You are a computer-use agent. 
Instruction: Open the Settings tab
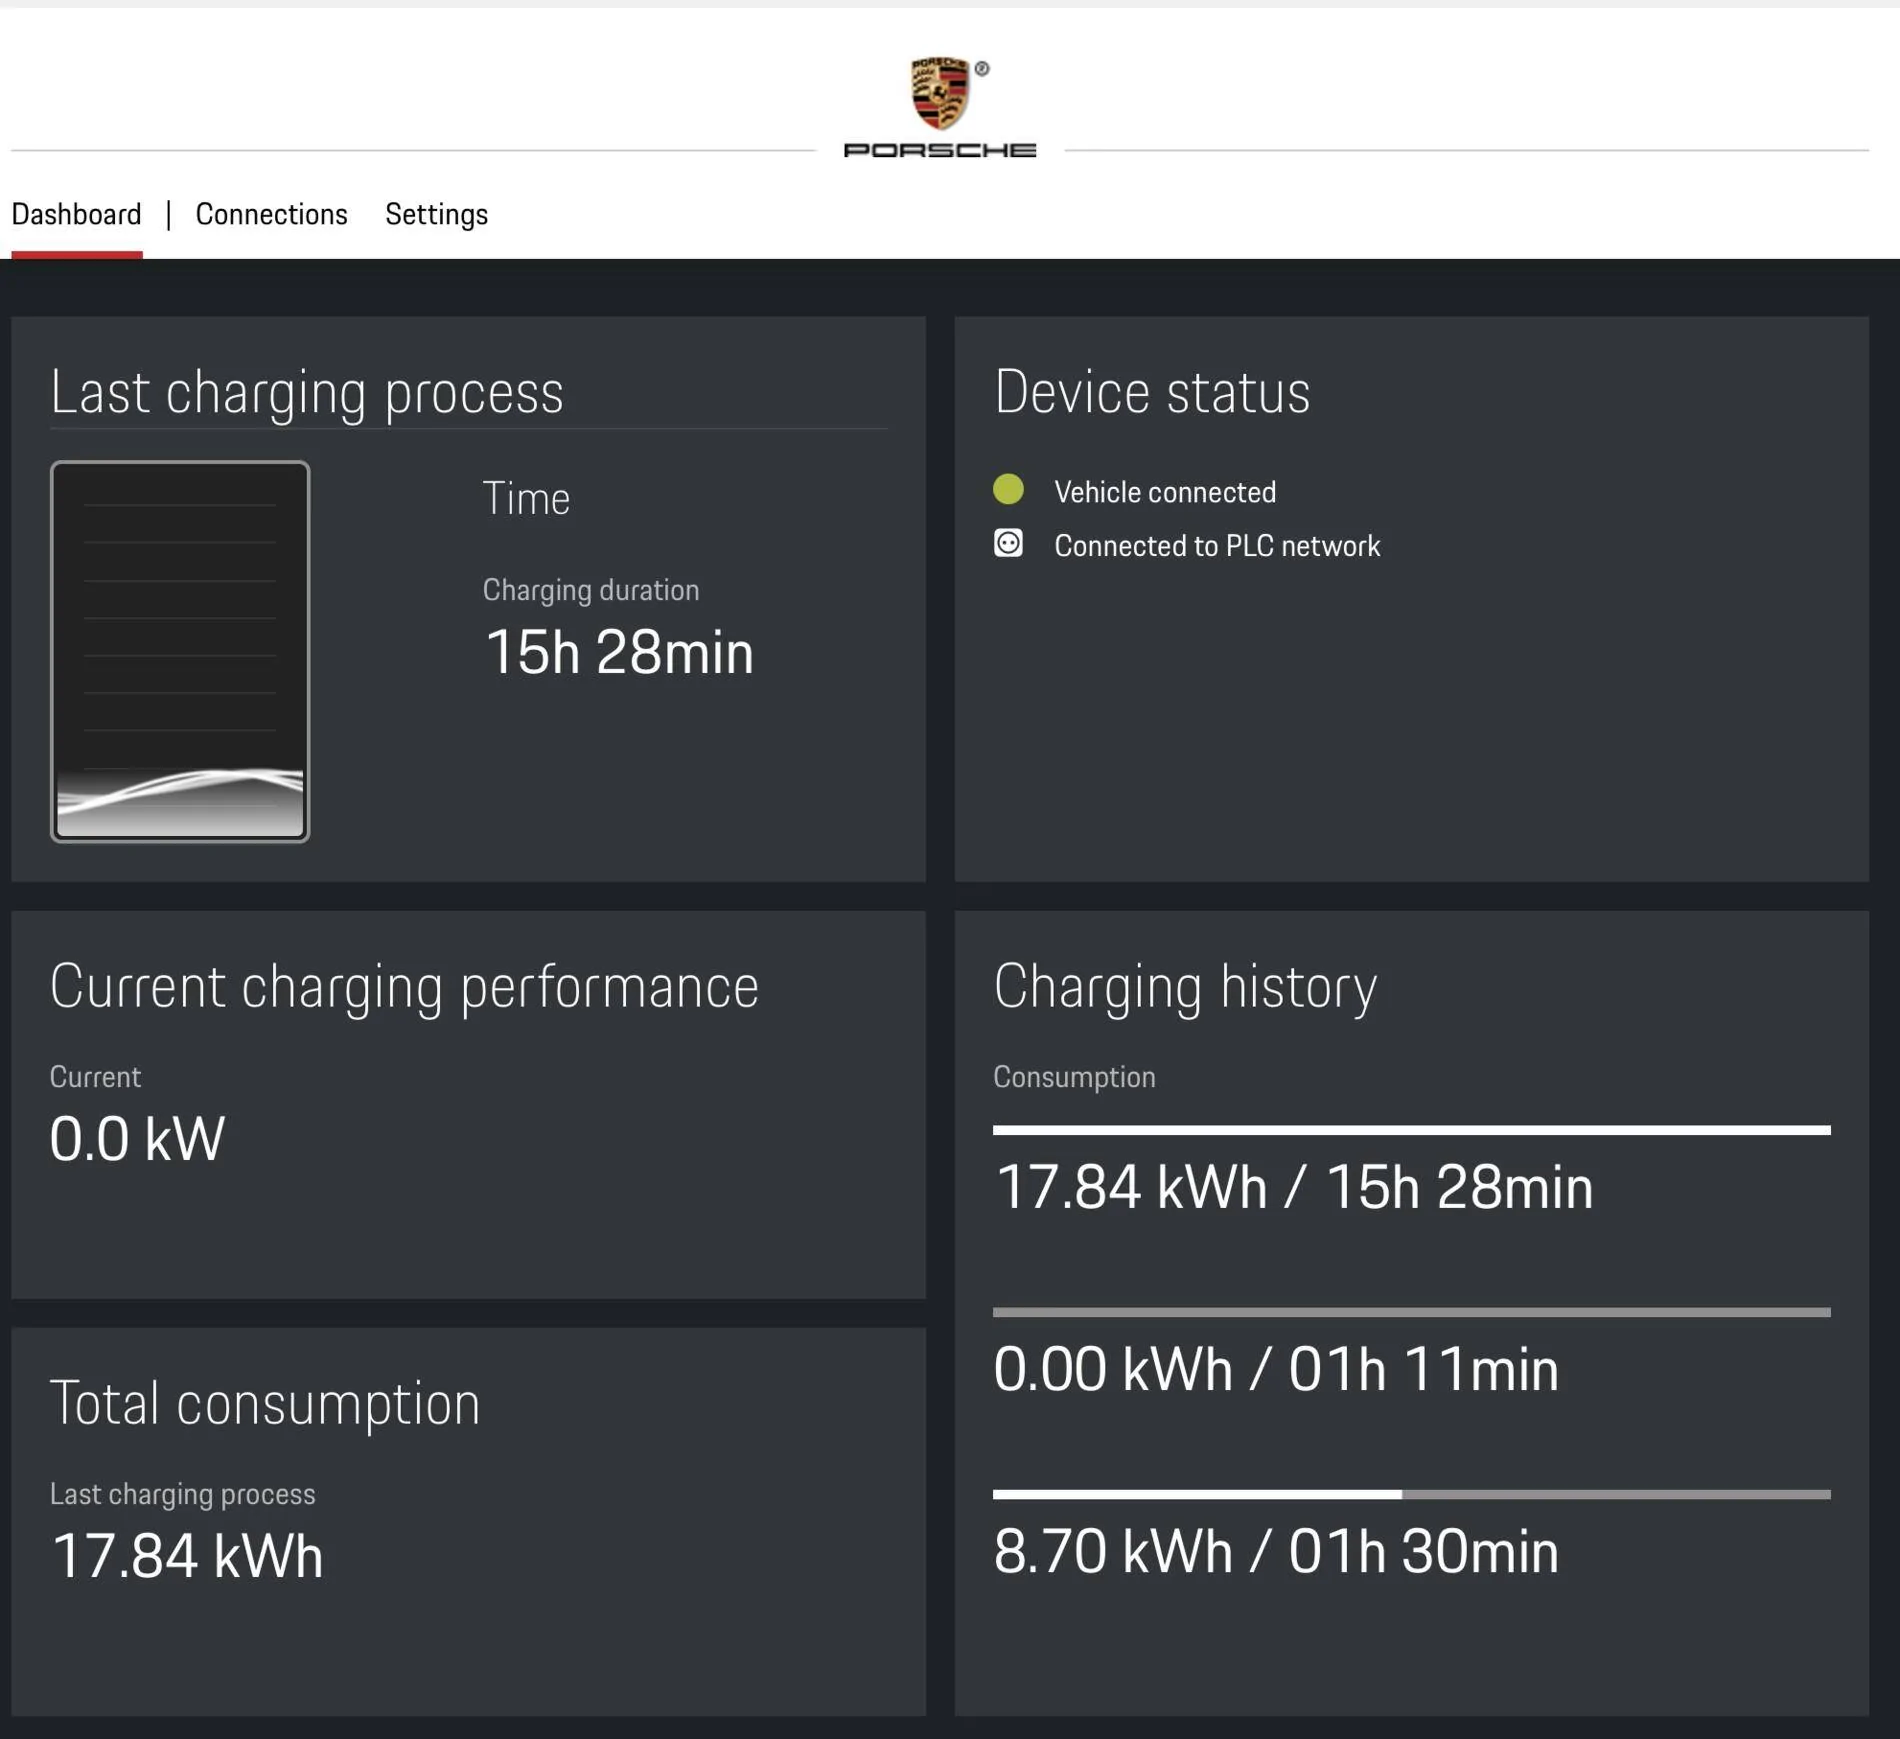tap(436, 214)
